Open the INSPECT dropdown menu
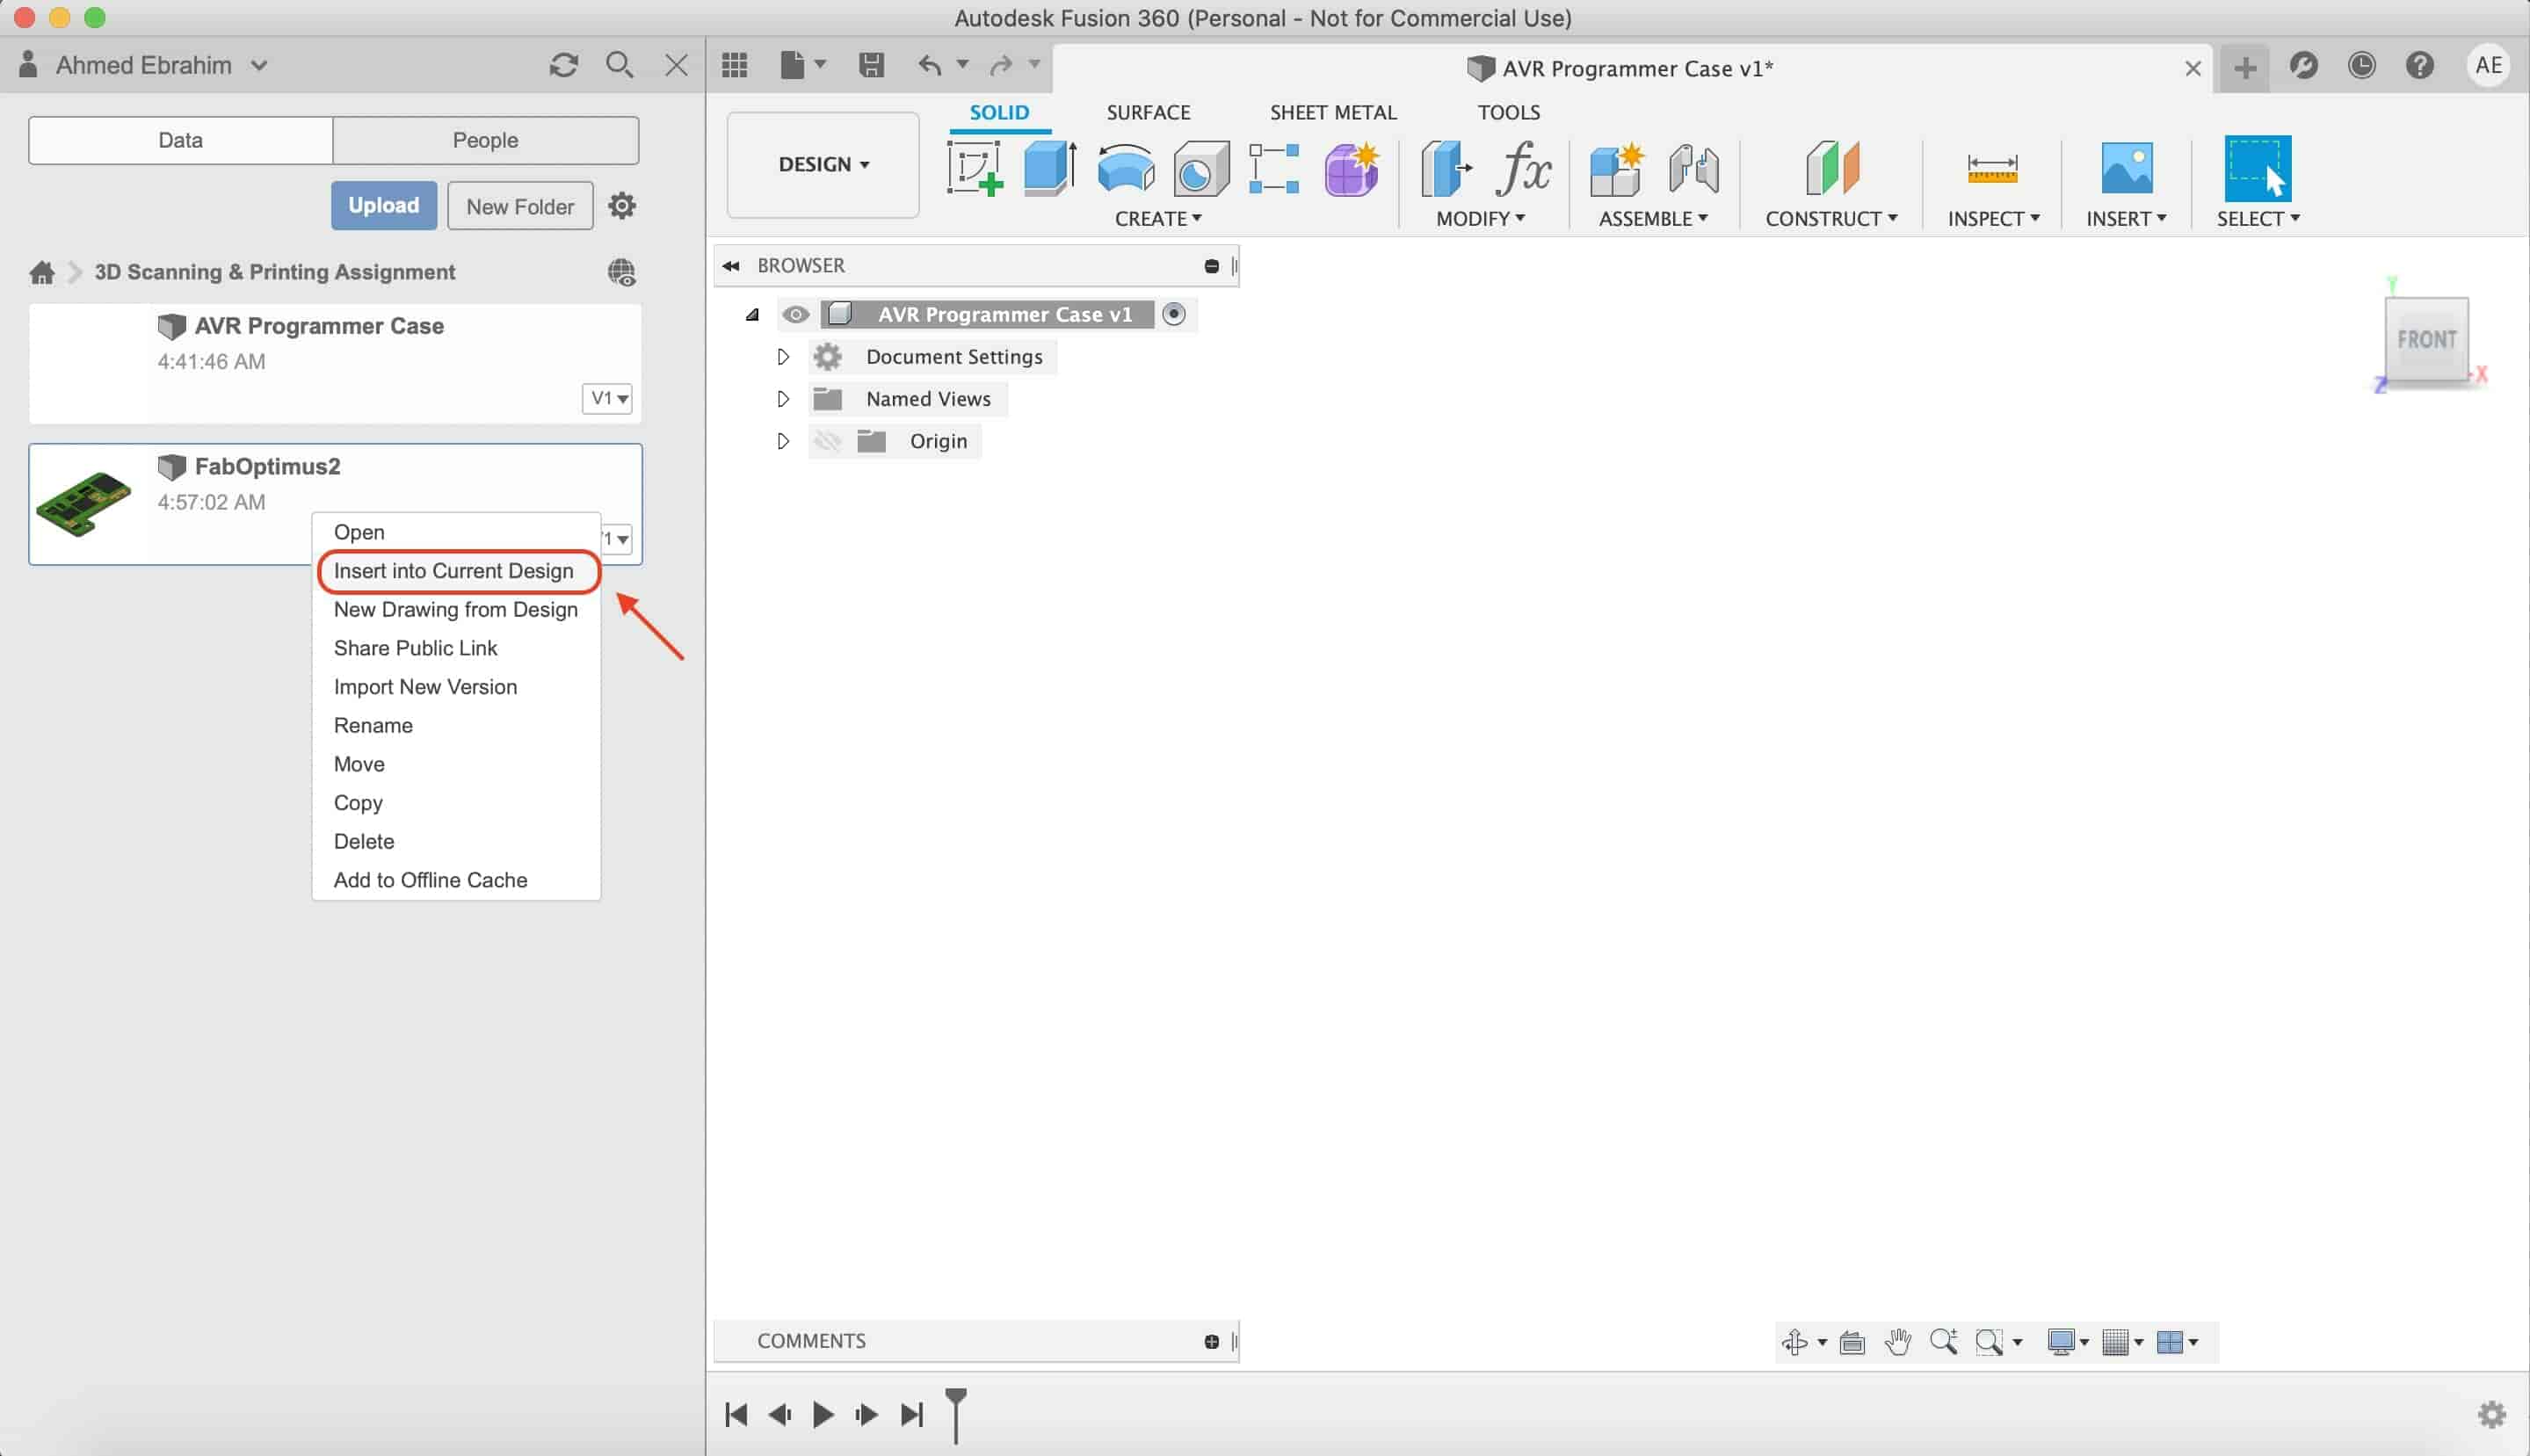 (x=1993, y=218)
